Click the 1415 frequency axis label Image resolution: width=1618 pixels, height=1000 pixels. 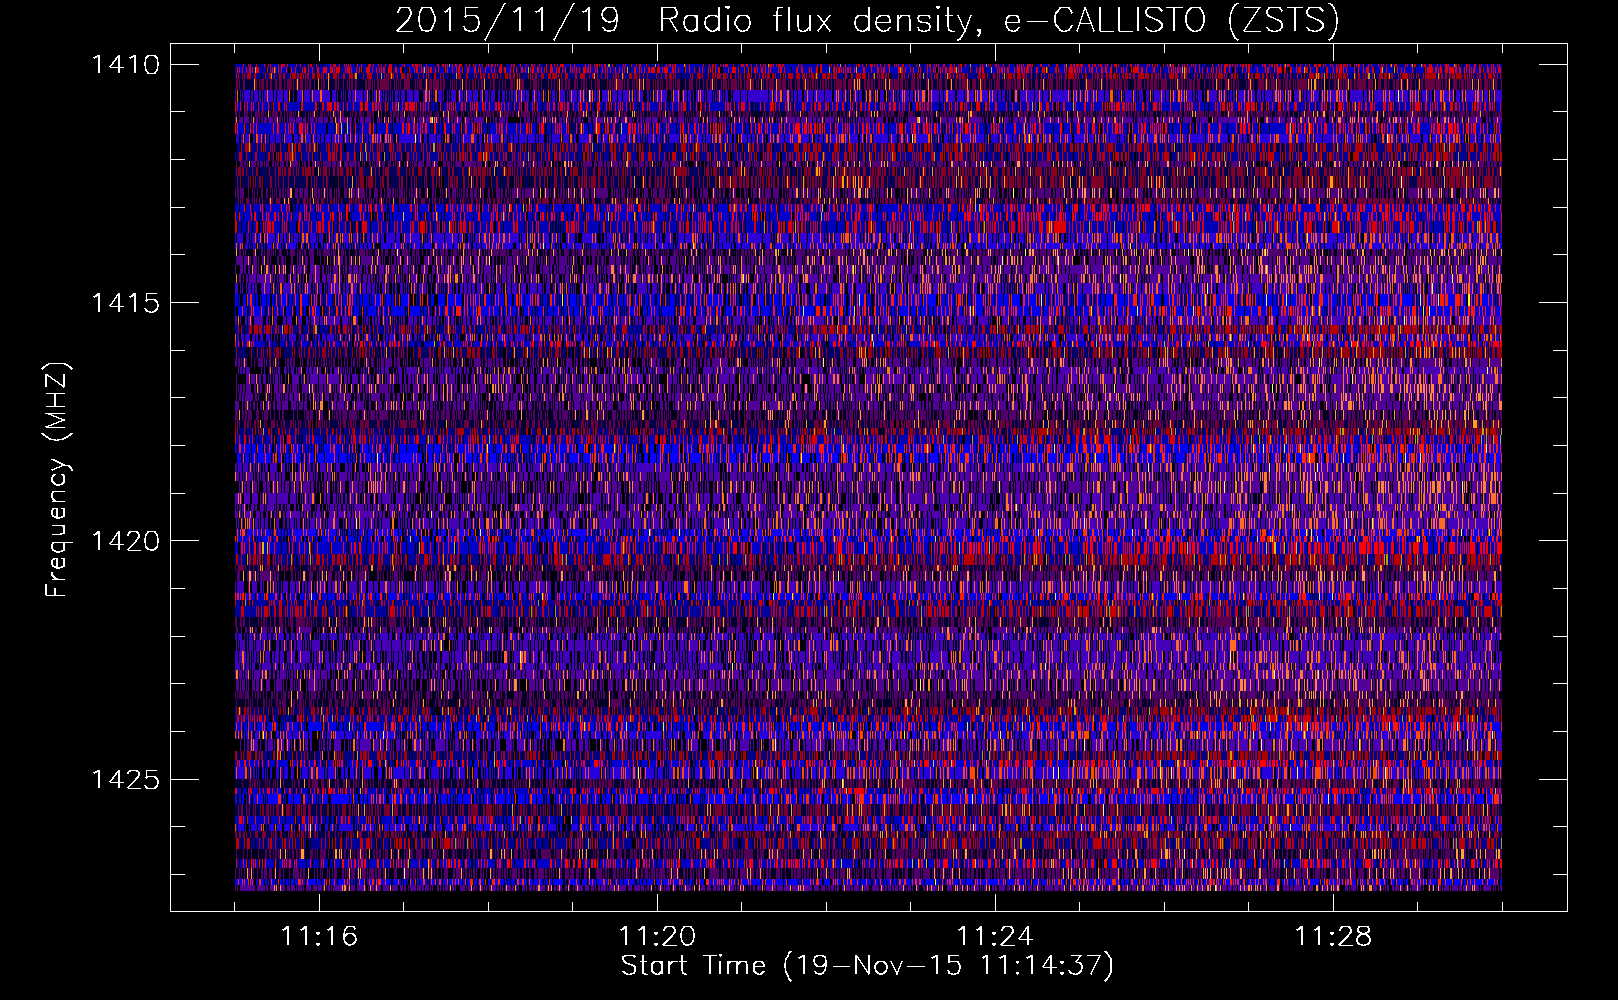(125, 303)
